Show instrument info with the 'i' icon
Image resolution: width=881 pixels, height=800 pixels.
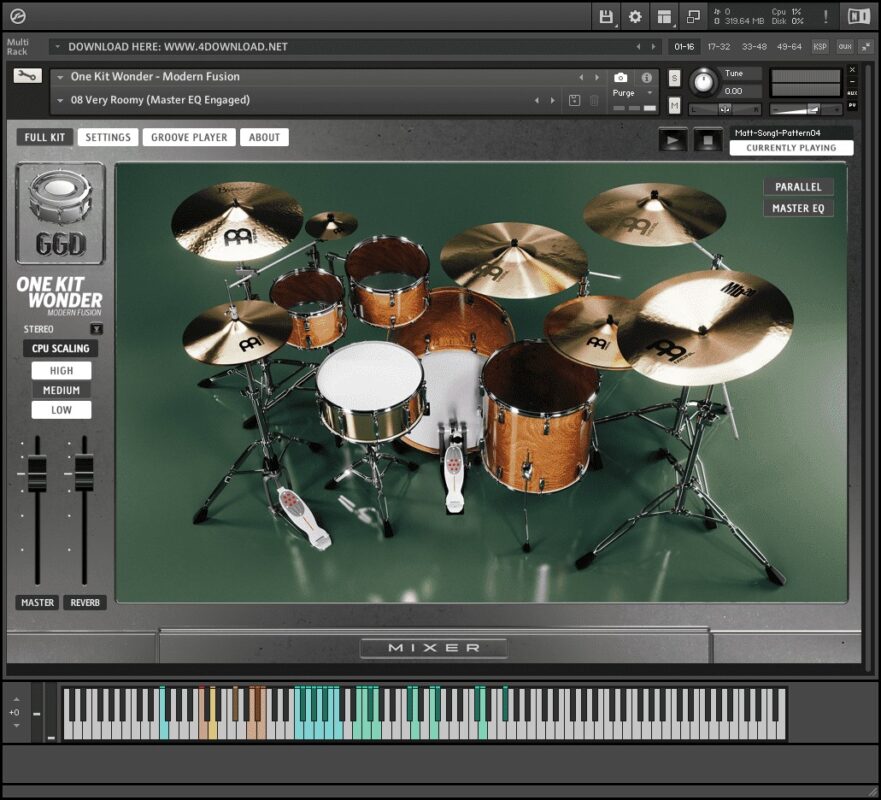(x=647, y=78)
